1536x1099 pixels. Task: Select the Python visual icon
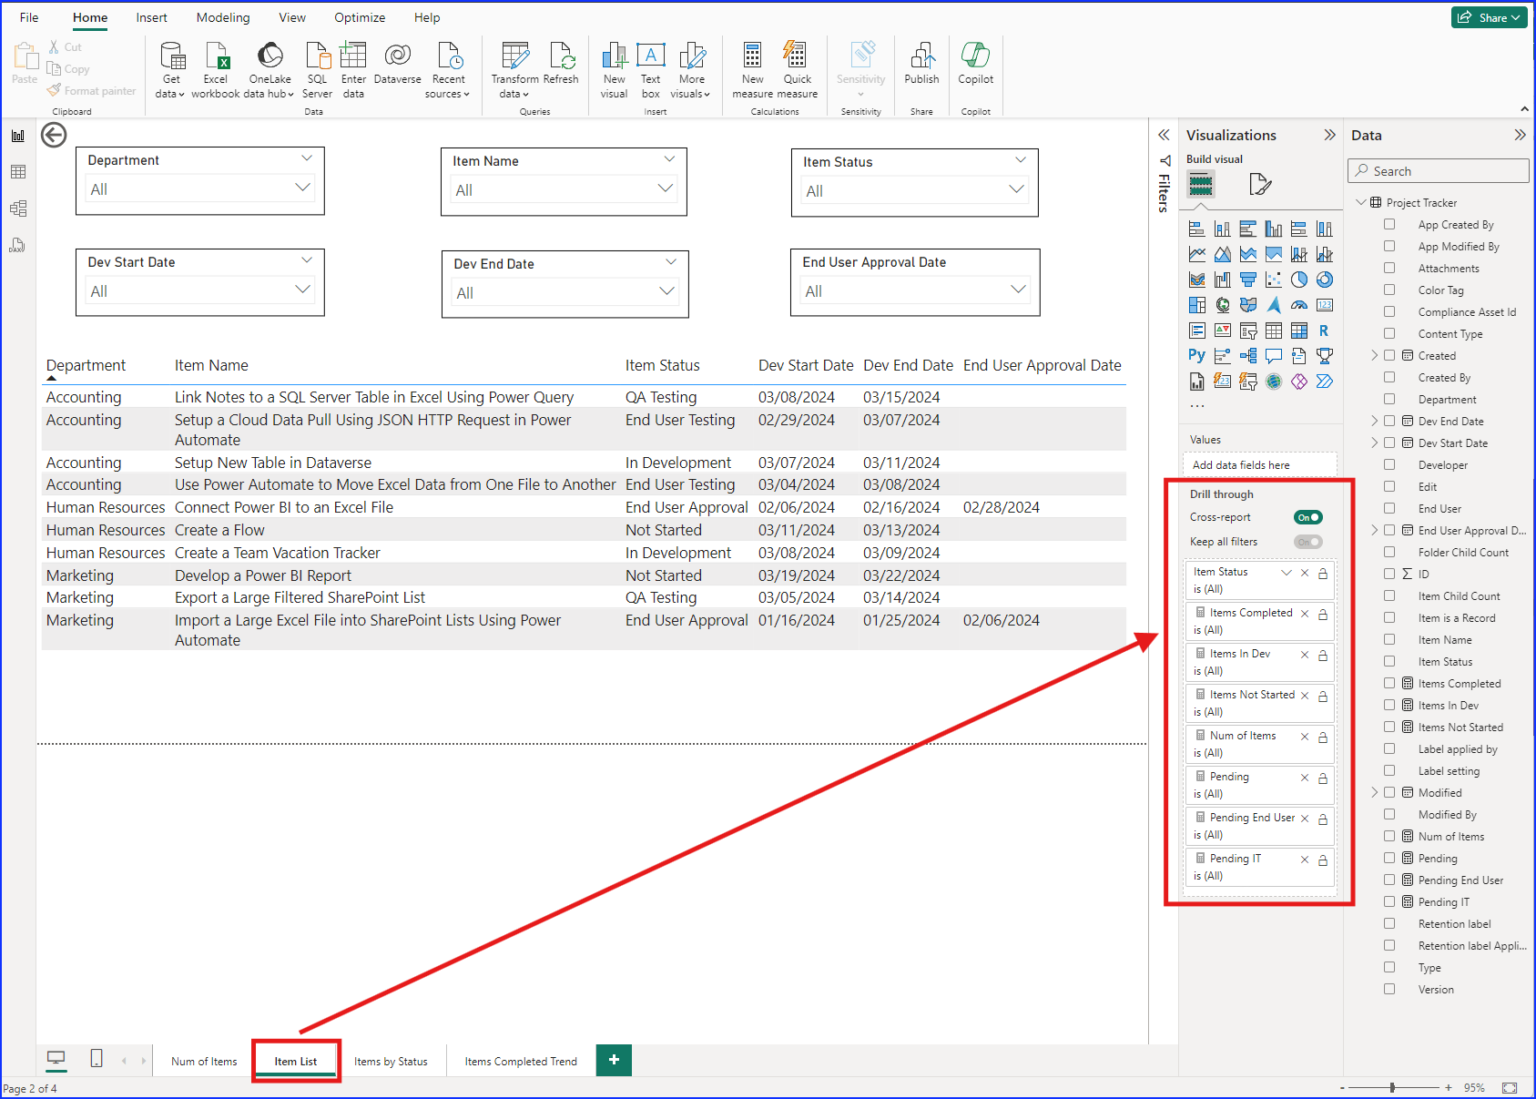coord(1196,355)
